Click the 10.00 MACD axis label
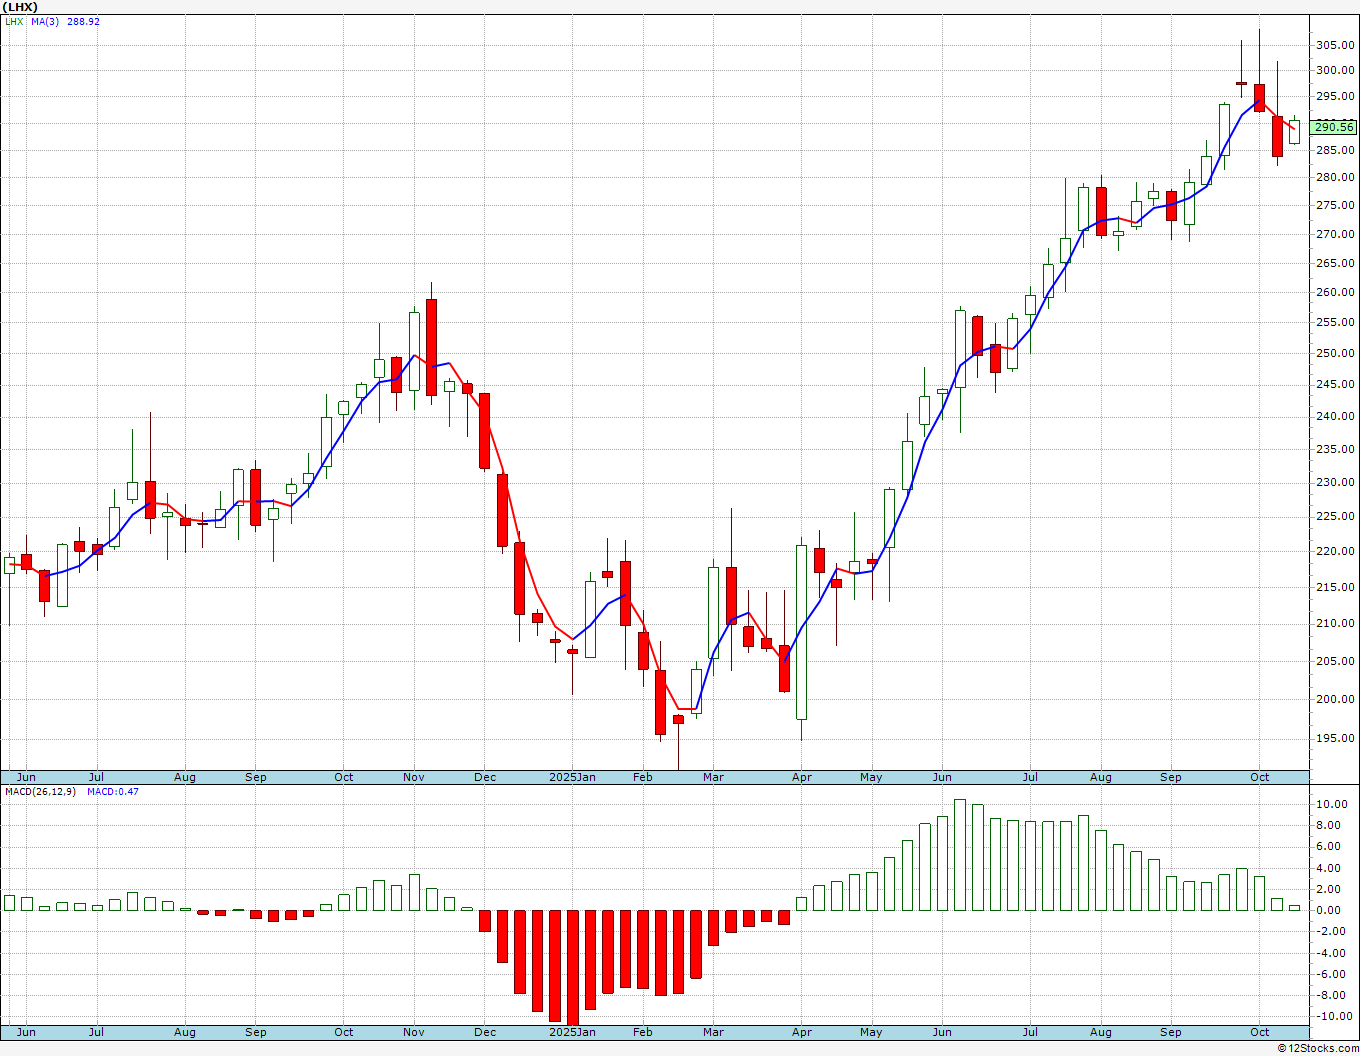Viewport: 1360px width, 1056px height. 1333,804
